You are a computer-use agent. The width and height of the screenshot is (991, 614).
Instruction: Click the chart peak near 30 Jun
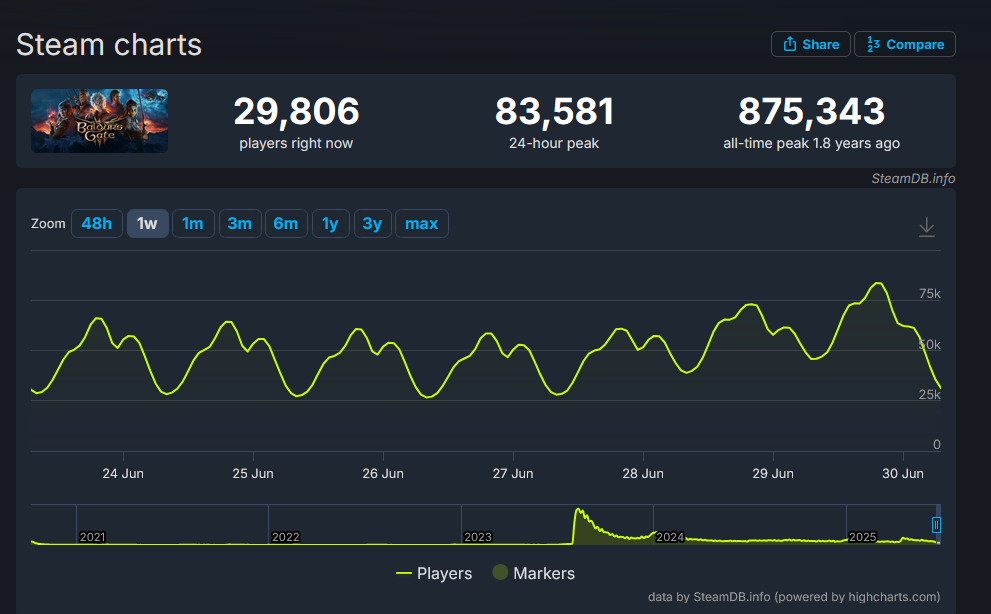tap(879, 284)
